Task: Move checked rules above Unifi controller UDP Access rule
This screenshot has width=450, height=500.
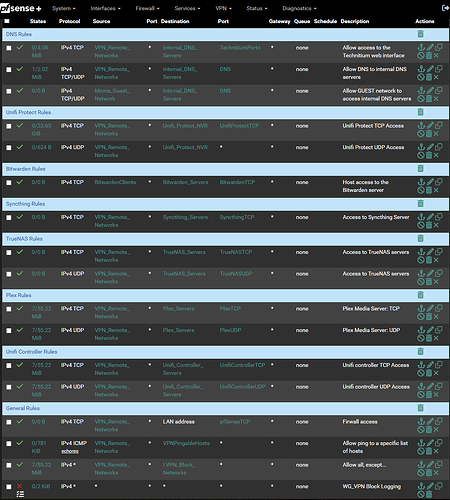Action: [421, 387]
